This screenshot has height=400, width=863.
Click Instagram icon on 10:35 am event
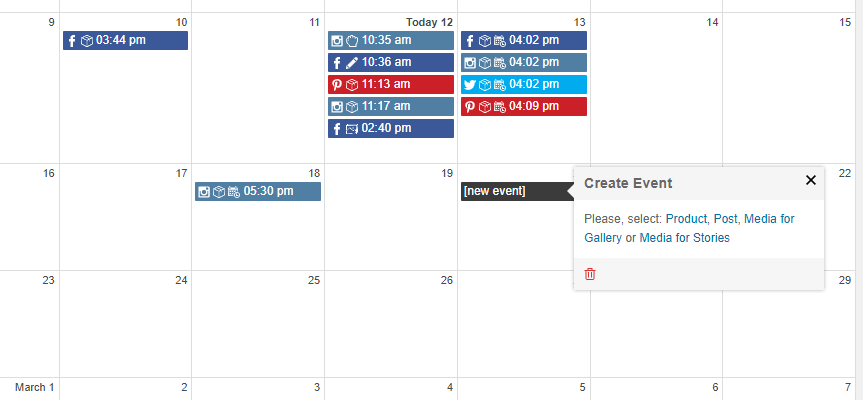(337, 41)
